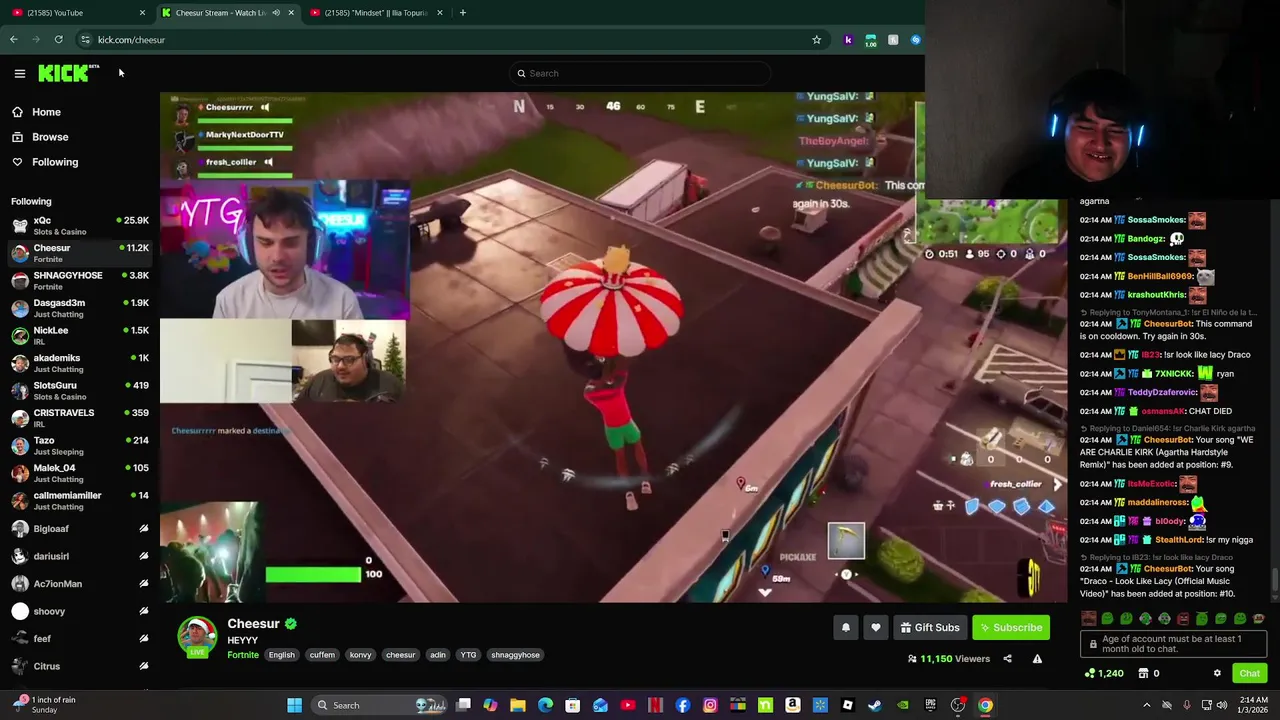Focus the Kick search field
1280x720 pixels.
(640, 73)
